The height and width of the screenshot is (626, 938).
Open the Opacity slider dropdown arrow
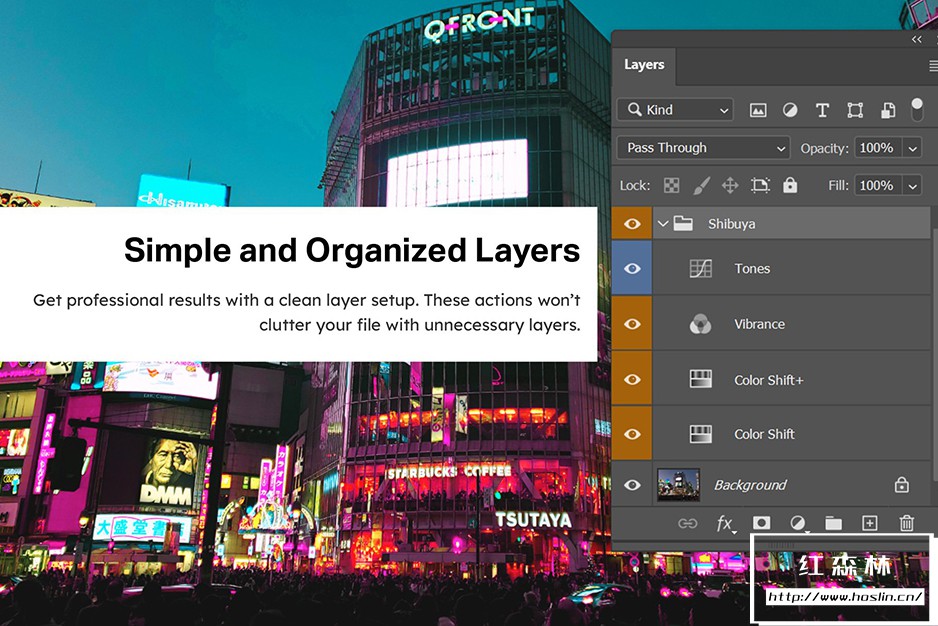[912, 148]
